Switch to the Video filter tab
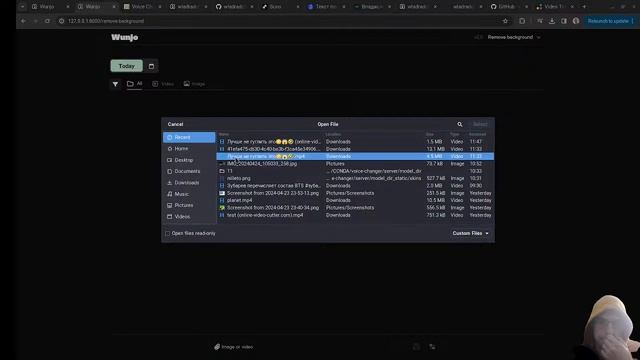 coord(163,84)
